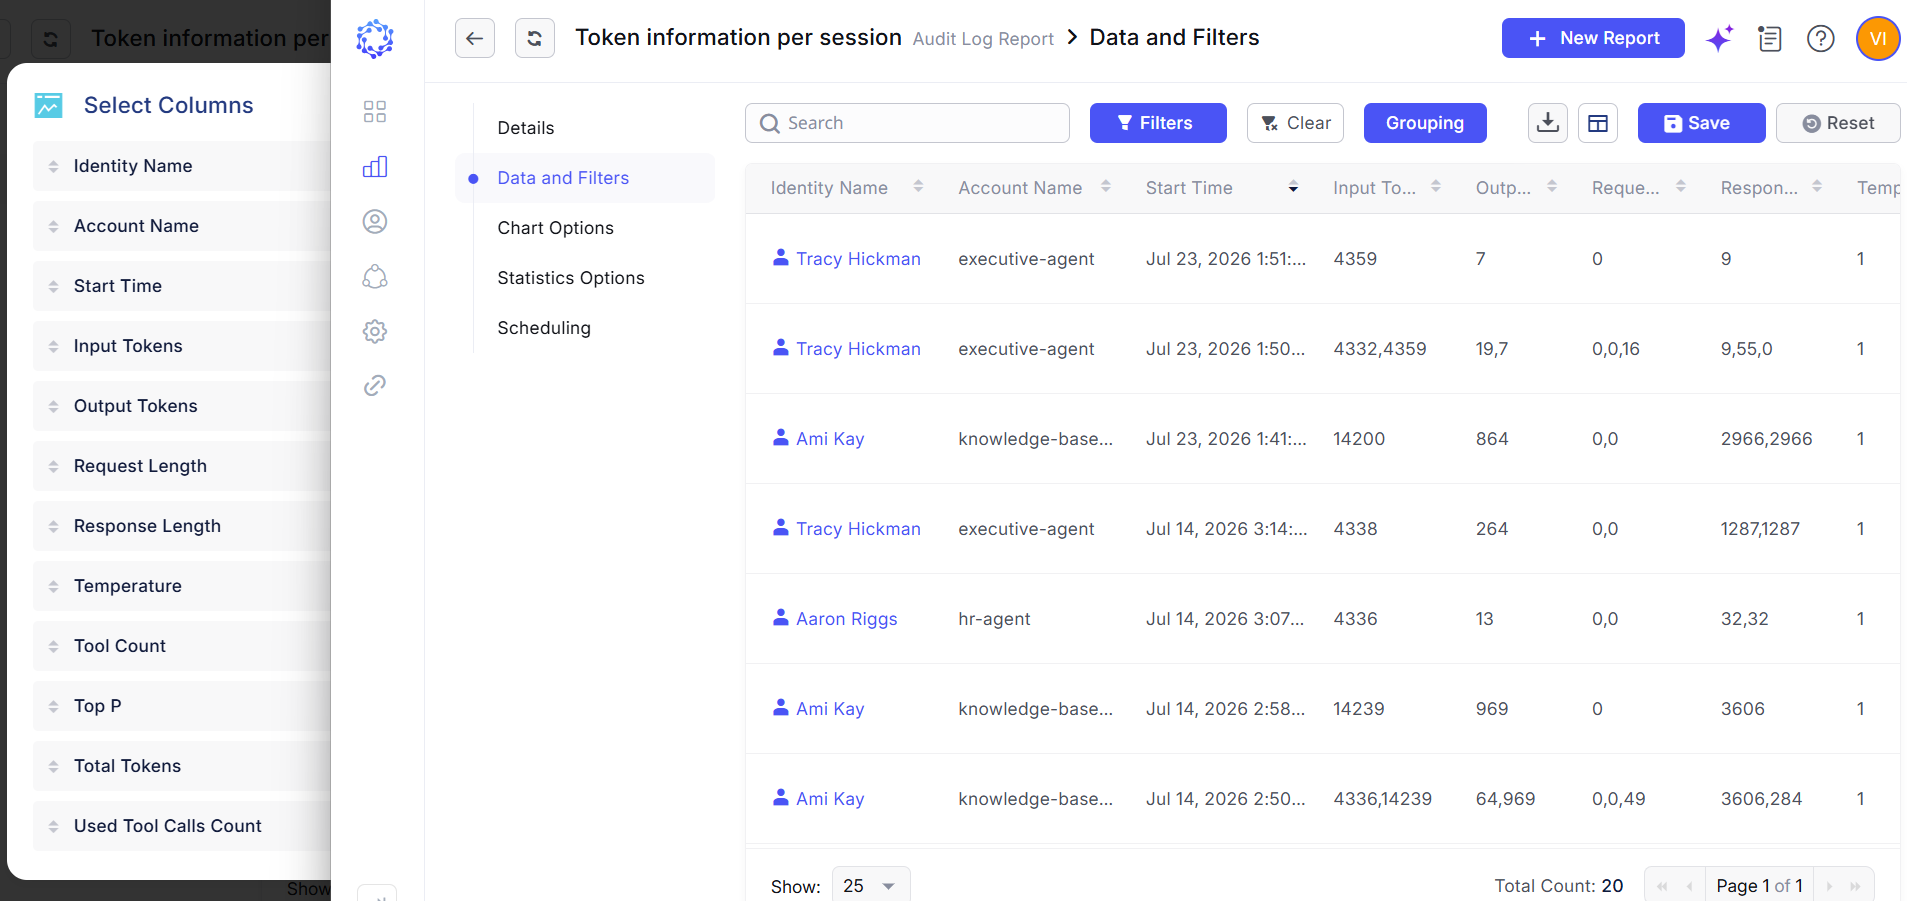Click the drag handle for Tool Count

pyautogui.click(x=53, y=646)
